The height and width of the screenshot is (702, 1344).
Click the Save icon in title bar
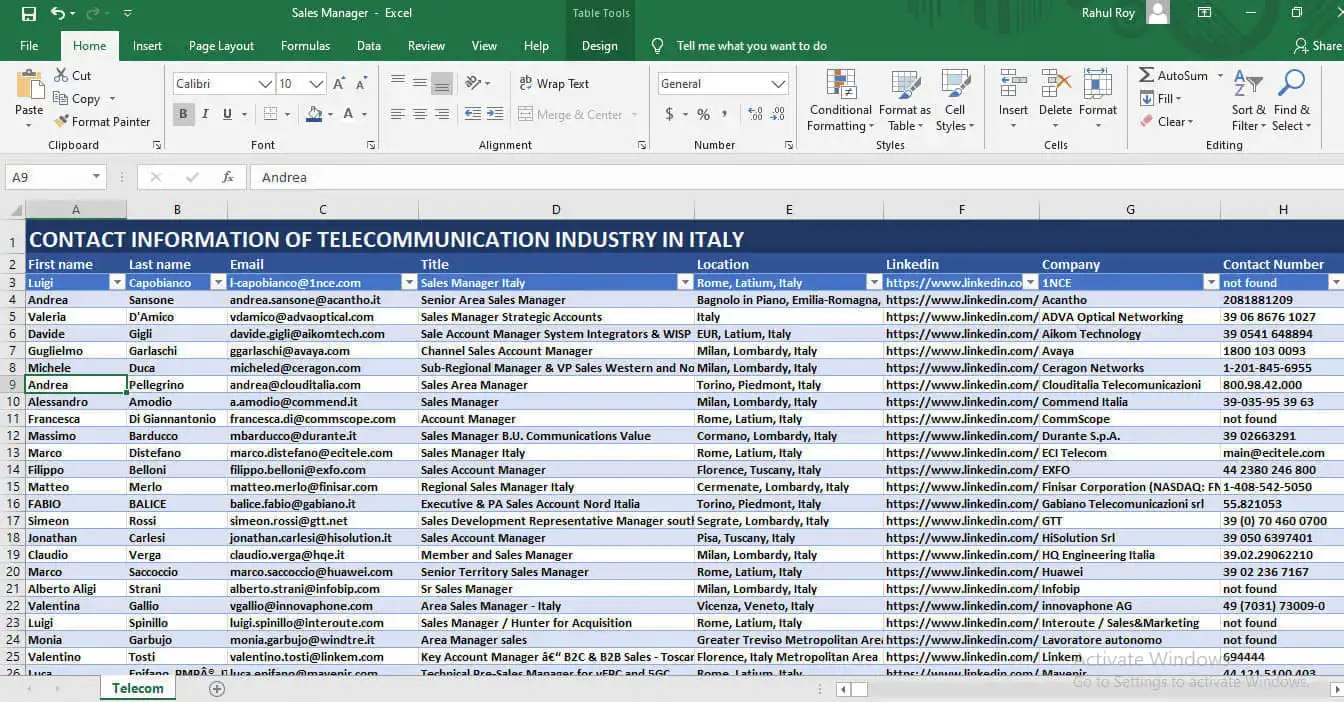[x=28, y=14]
